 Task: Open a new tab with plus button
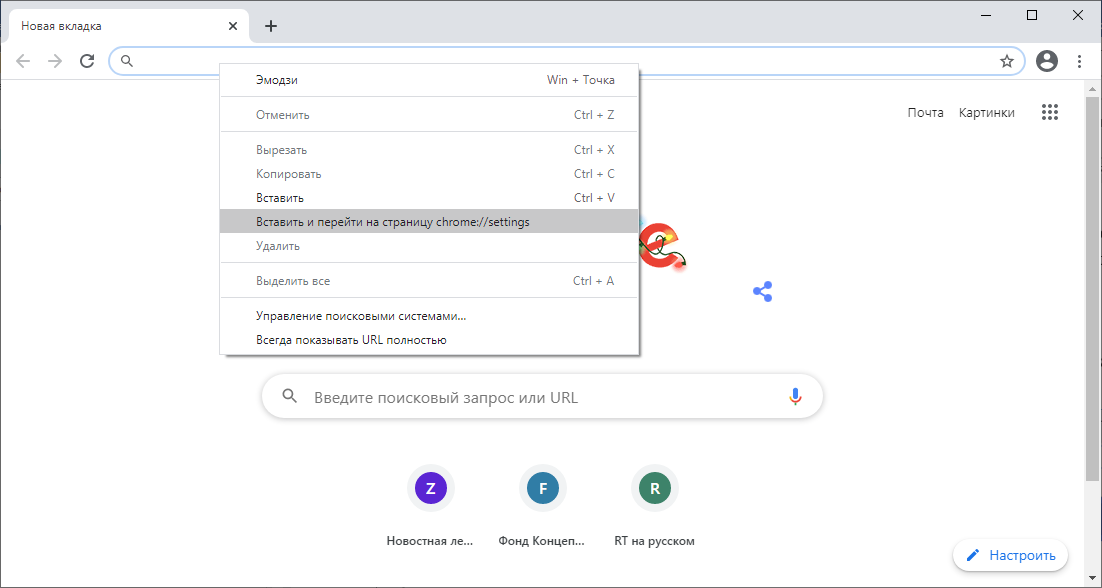coord(271,26)
